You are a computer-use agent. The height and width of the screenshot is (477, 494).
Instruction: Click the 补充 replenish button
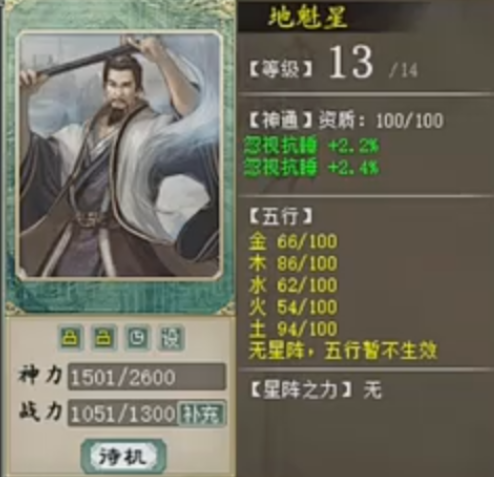coord(202,414)
